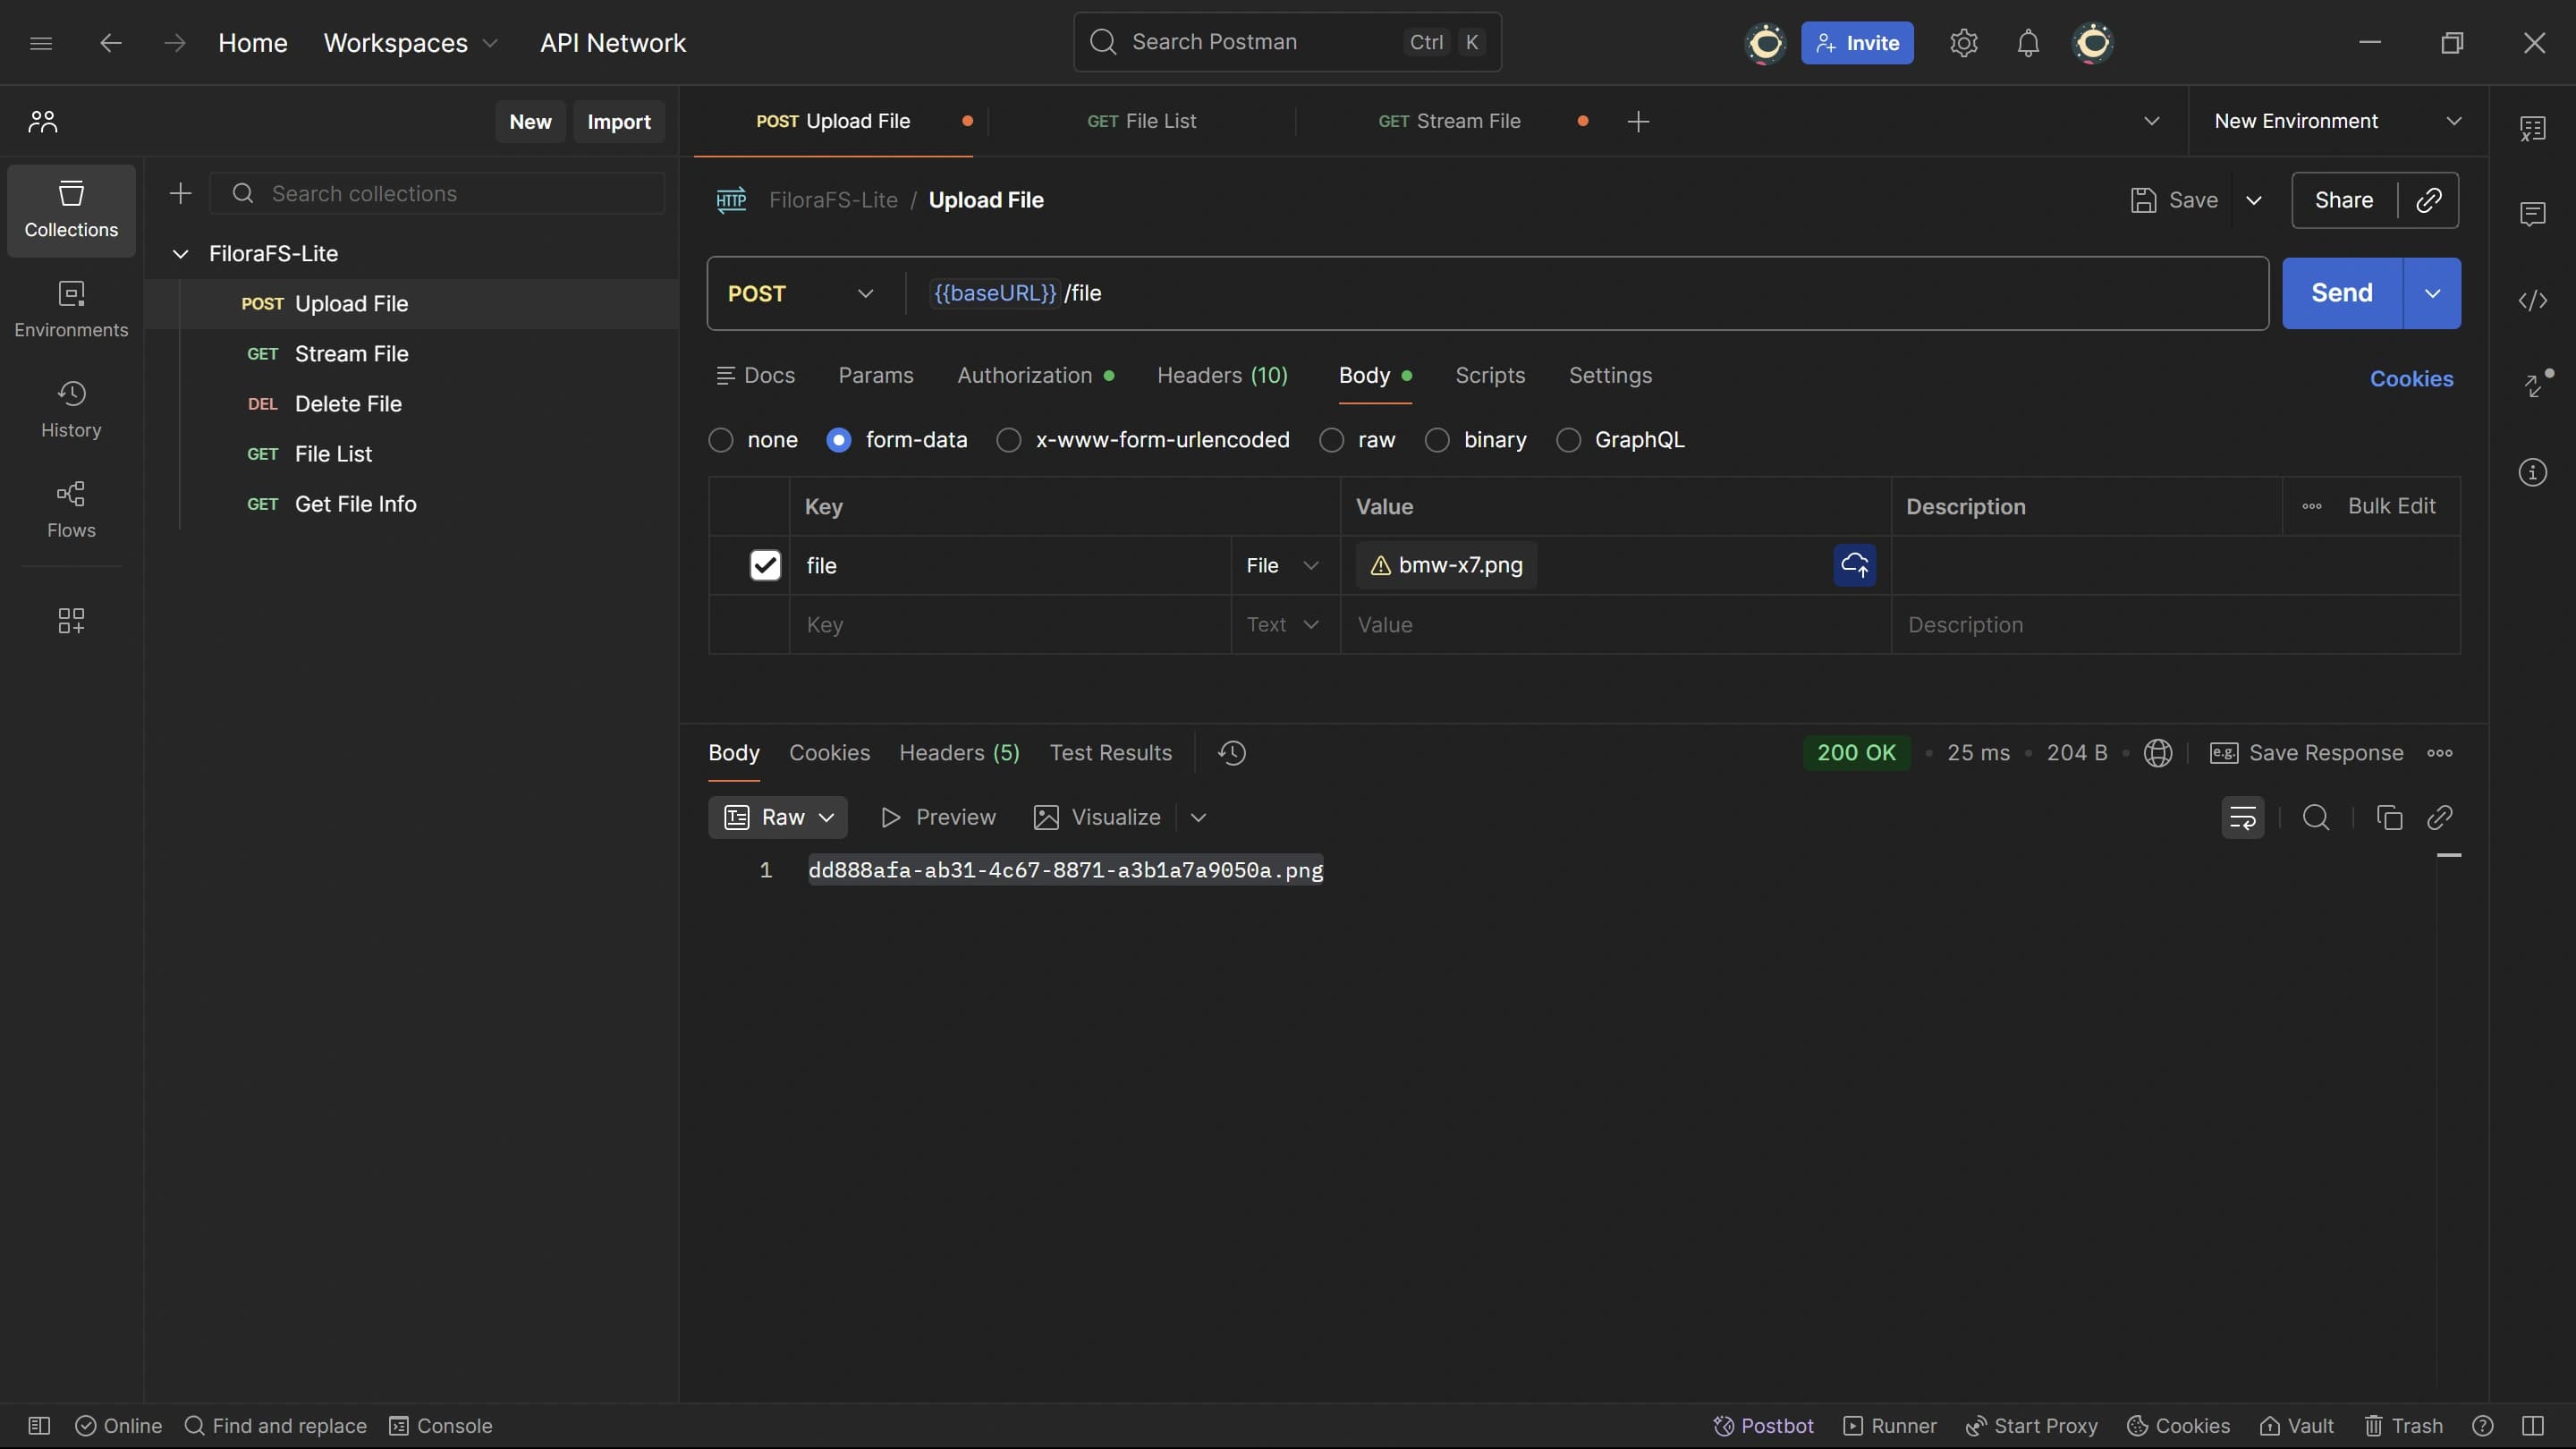Open the Authorization tab
The height and width of the screenshot is (1449, 2576).
(x=1035, y=375)
